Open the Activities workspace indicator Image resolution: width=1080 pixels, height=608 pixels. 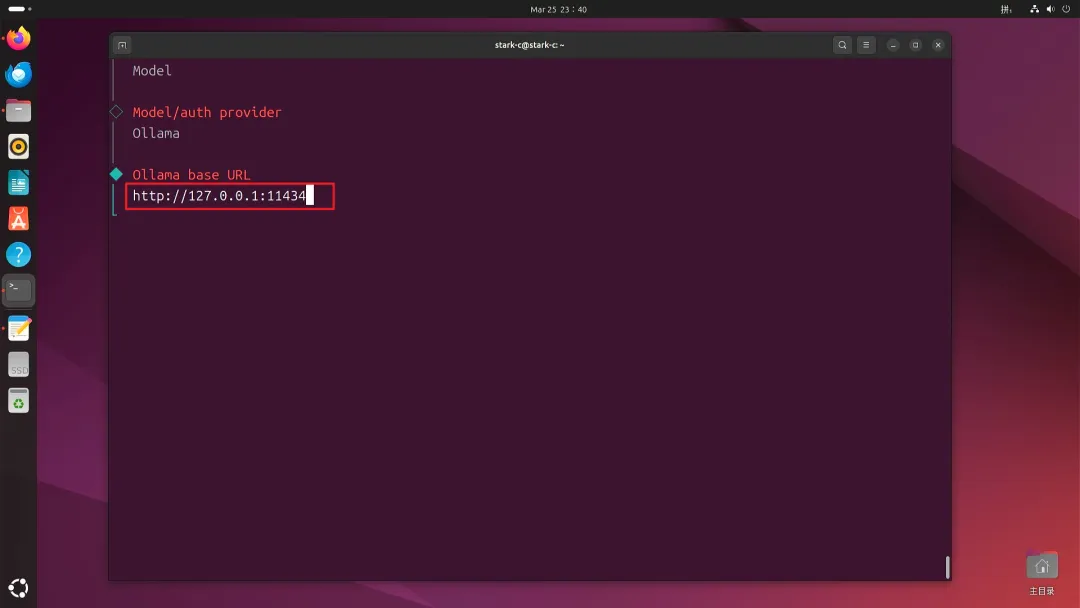tap(20, 9)
